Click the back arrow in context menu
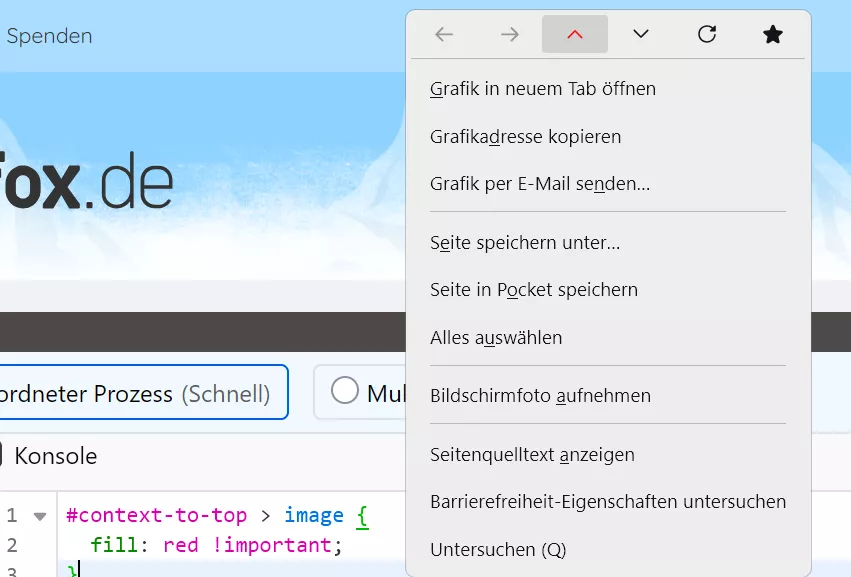 tap(444, 35)
